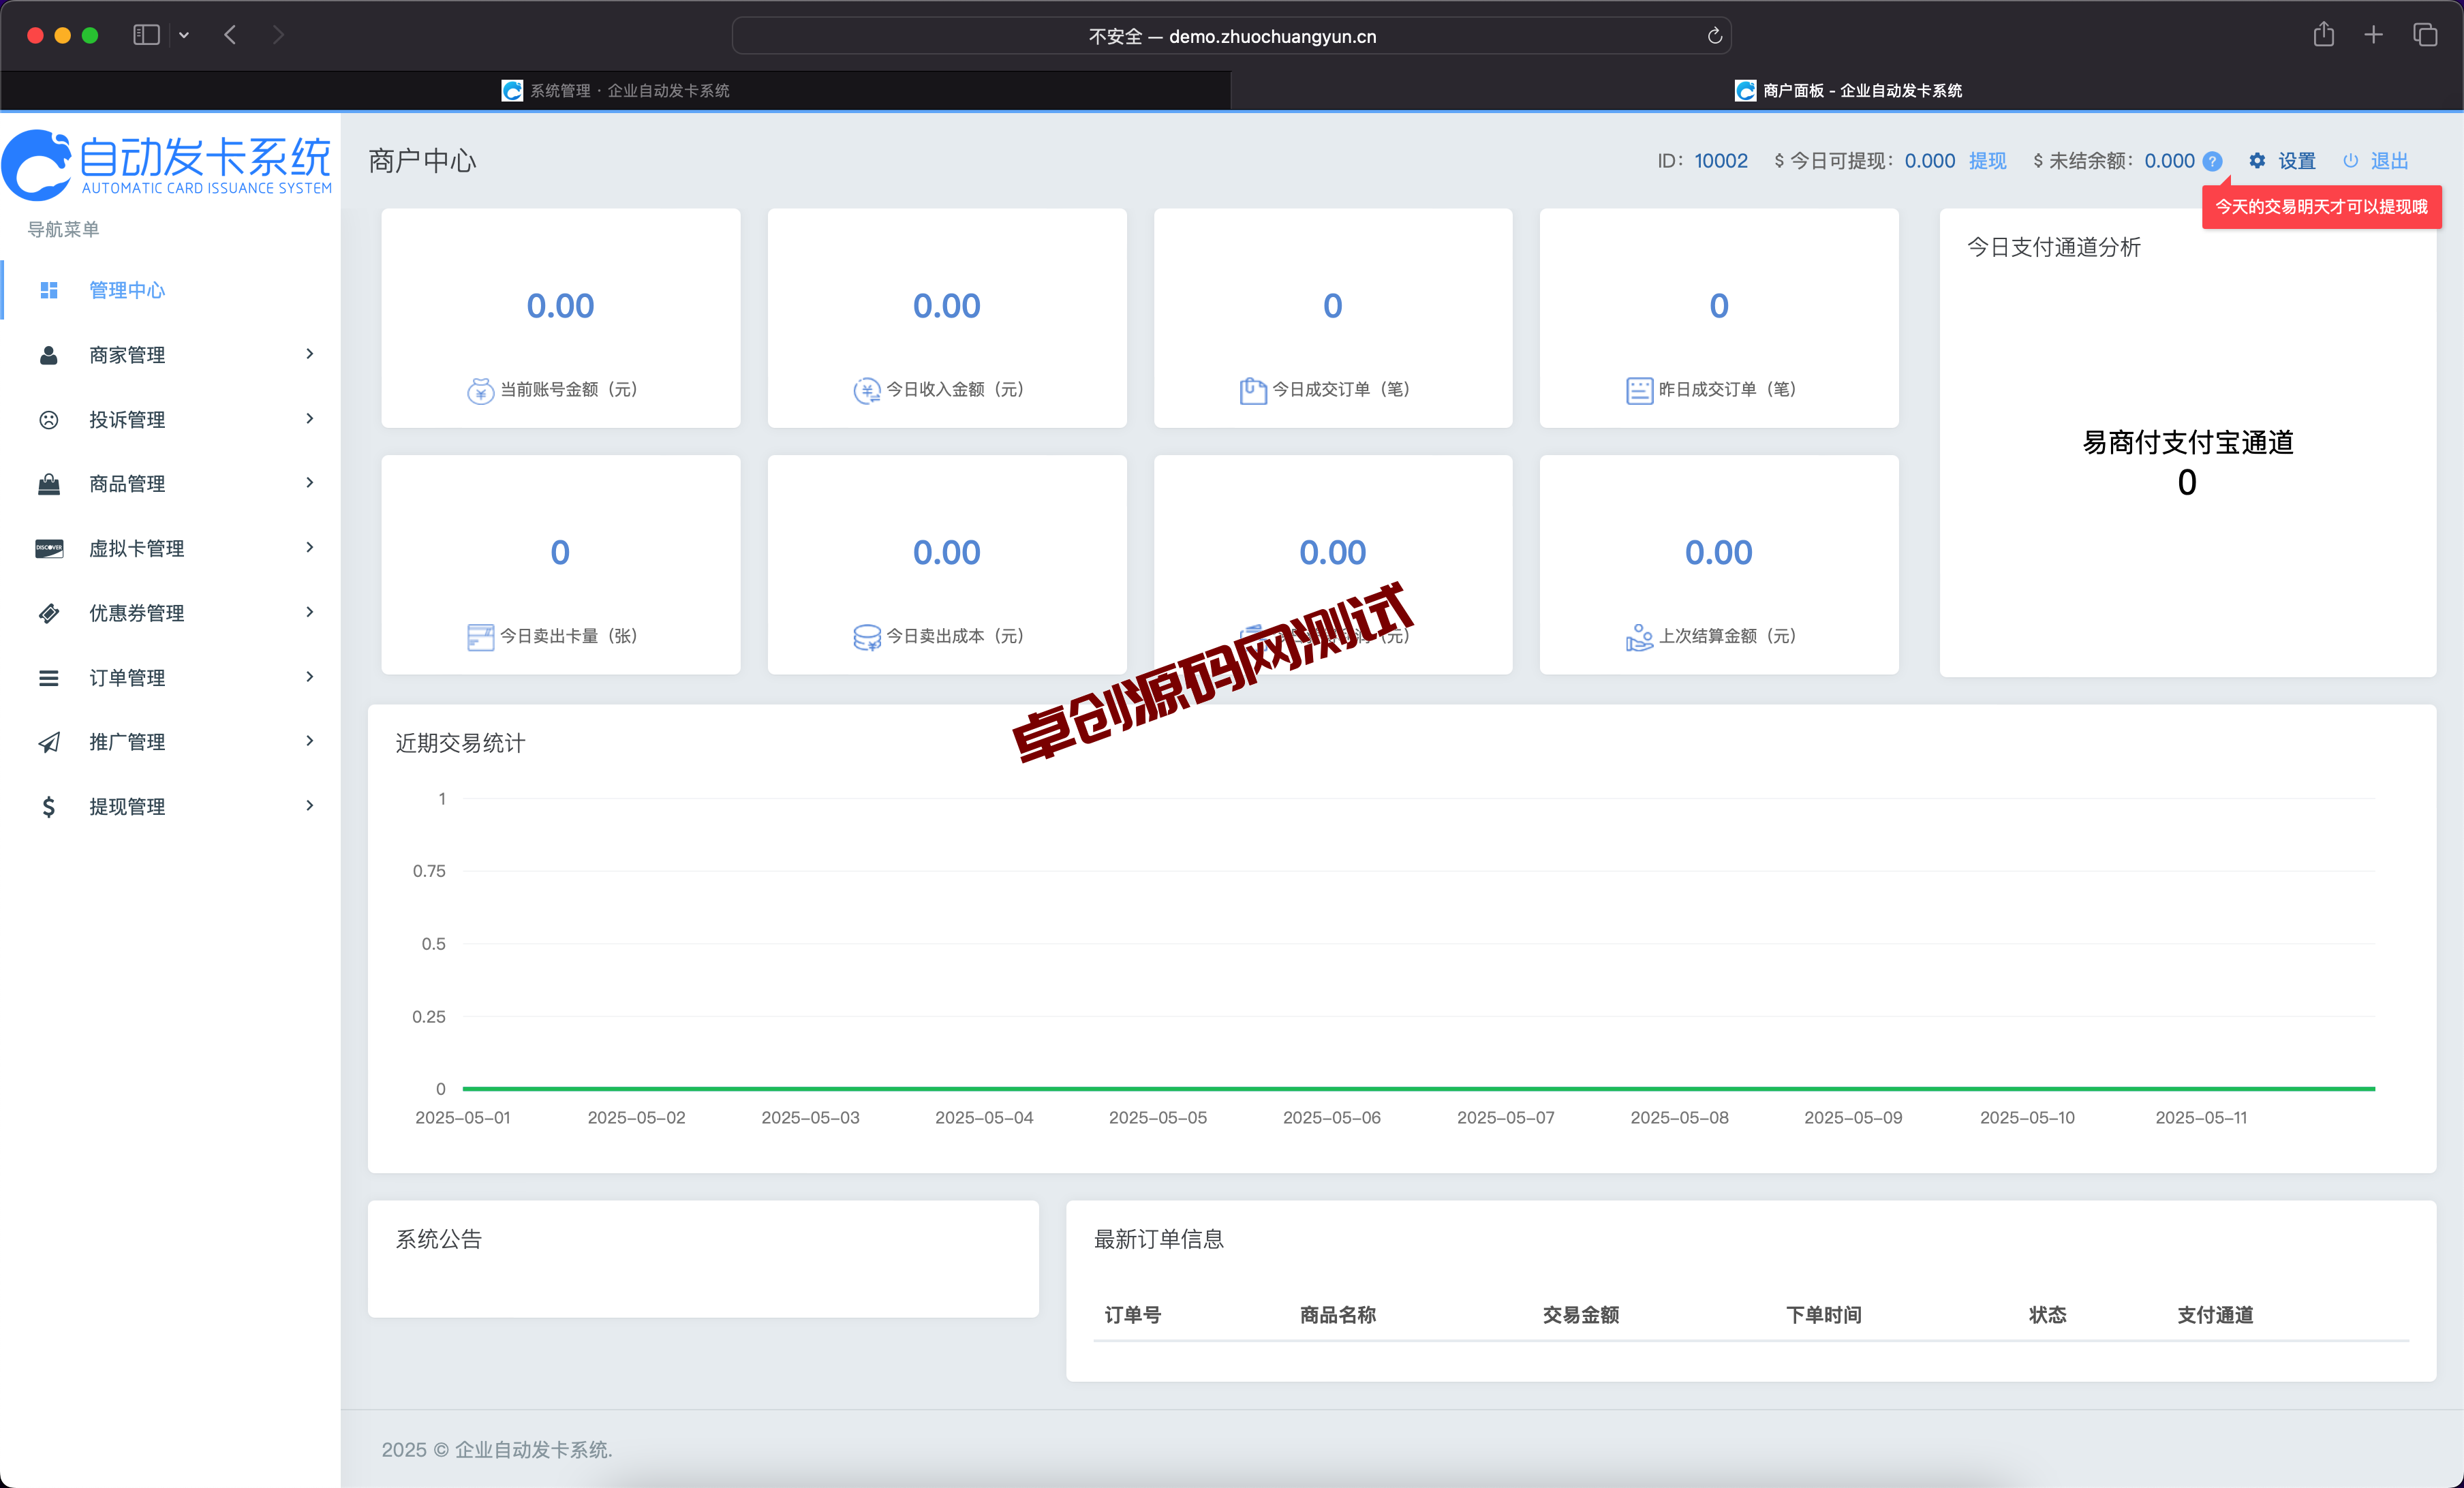Image resolution: width=2464 pixels, height=1488 pixels.
Task: Expand the 虚拟卡管理 submenu chevron
Action: 310,547
